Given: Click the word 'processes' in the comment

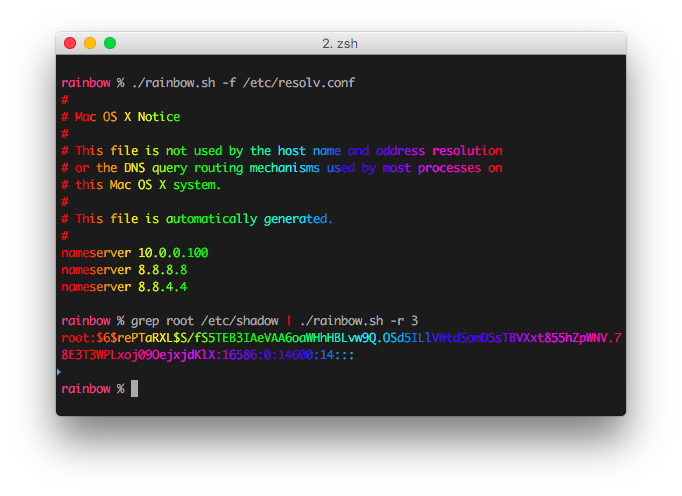Looking at the screenshot, I should pyautogui.click(x=449, y=168).
